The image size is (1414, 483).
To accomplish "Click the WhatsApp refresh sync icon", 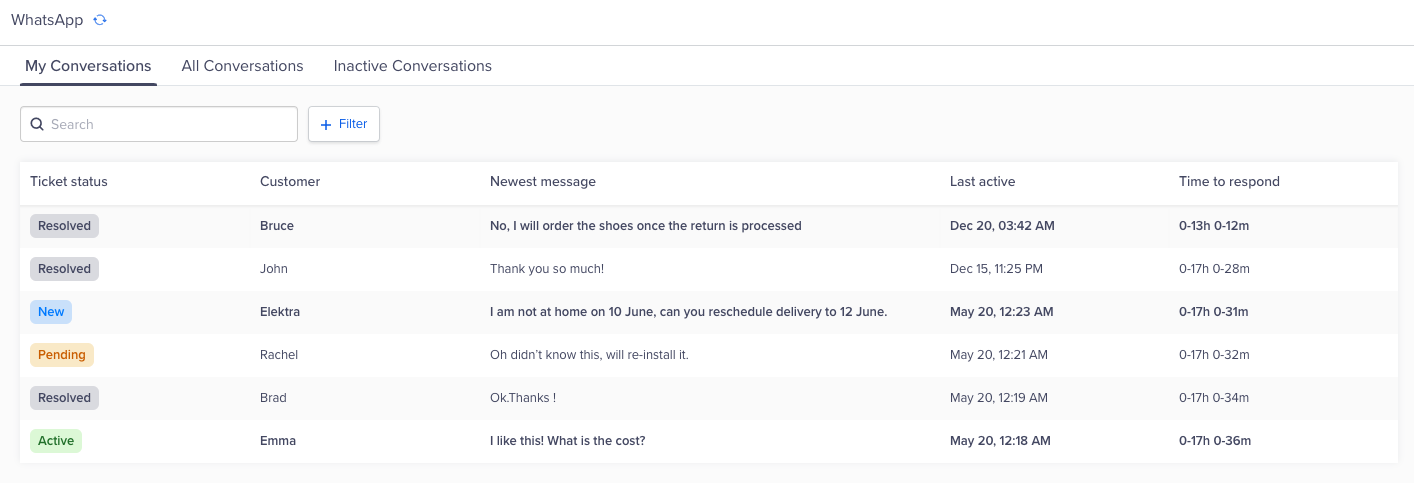I will point(99,20).
